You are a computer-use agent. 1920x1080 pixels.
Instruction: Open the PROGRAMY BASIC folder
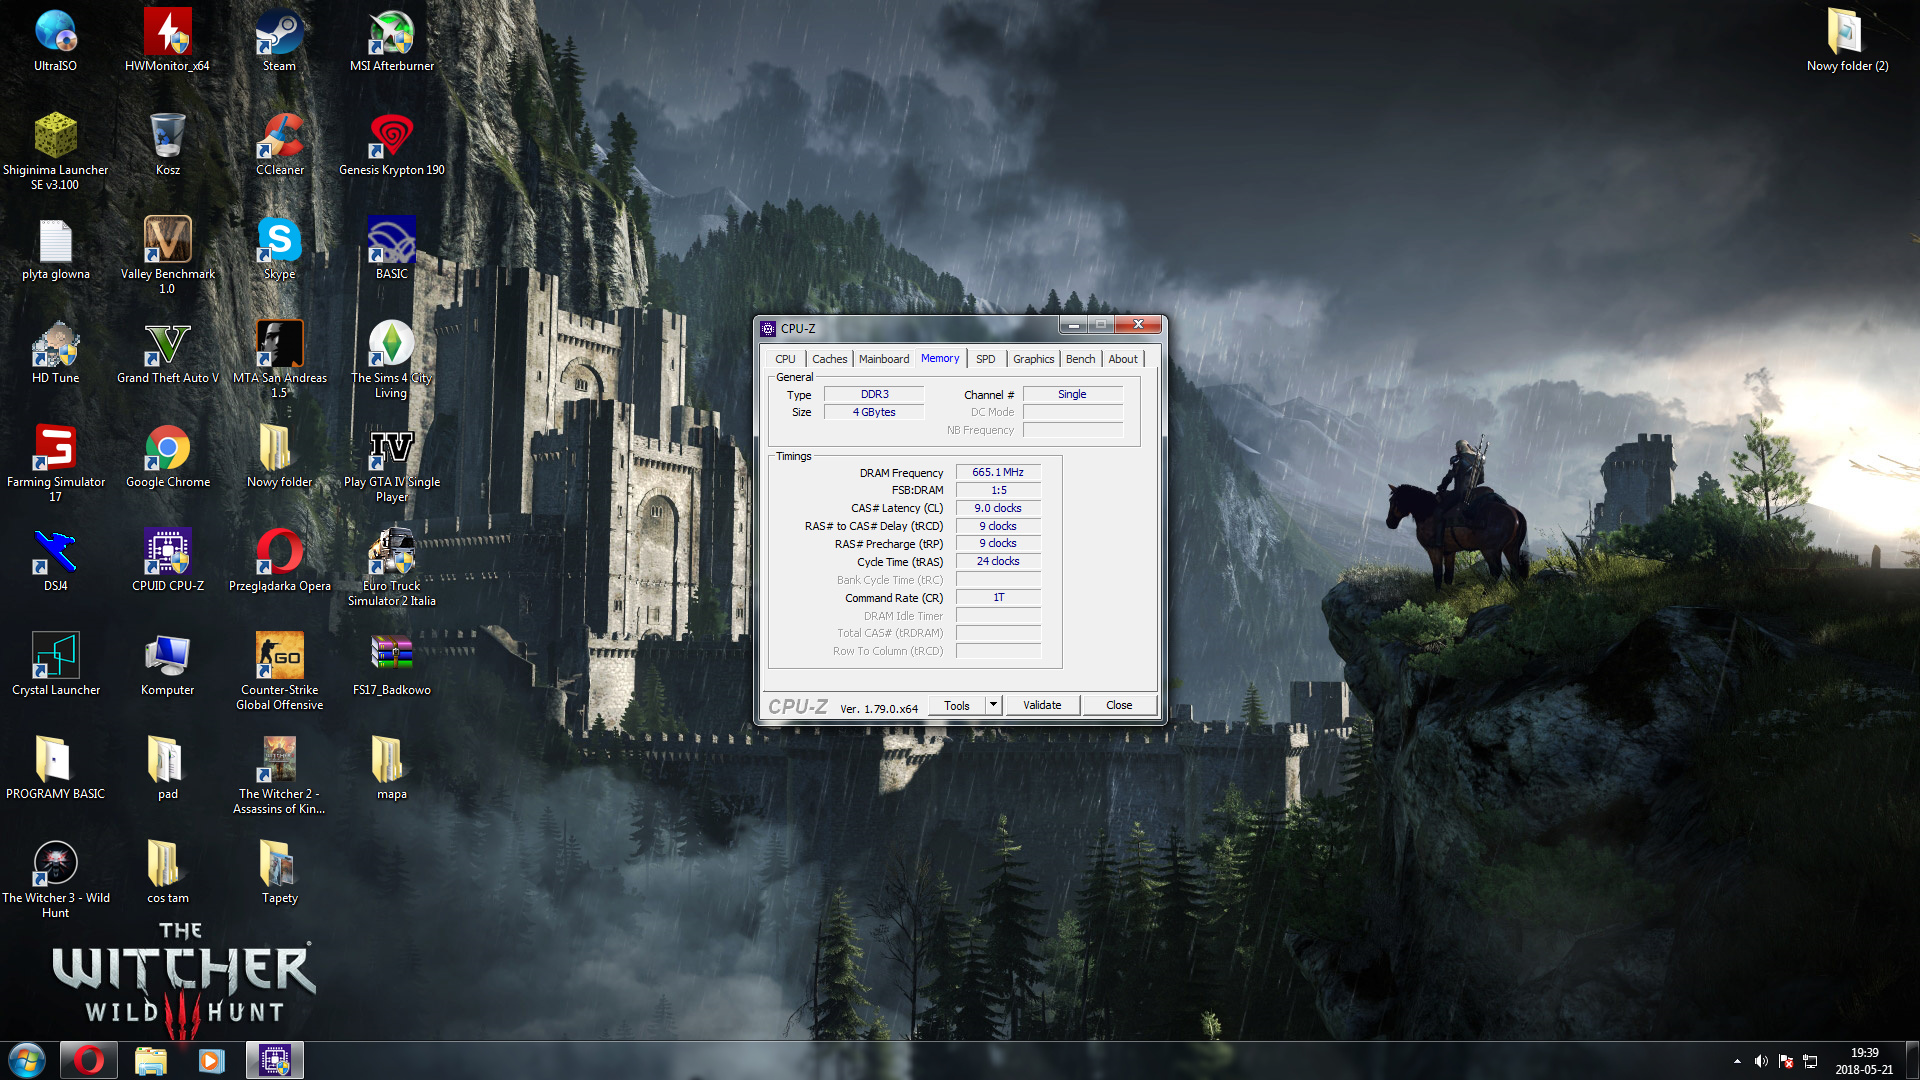coord(55,769)
